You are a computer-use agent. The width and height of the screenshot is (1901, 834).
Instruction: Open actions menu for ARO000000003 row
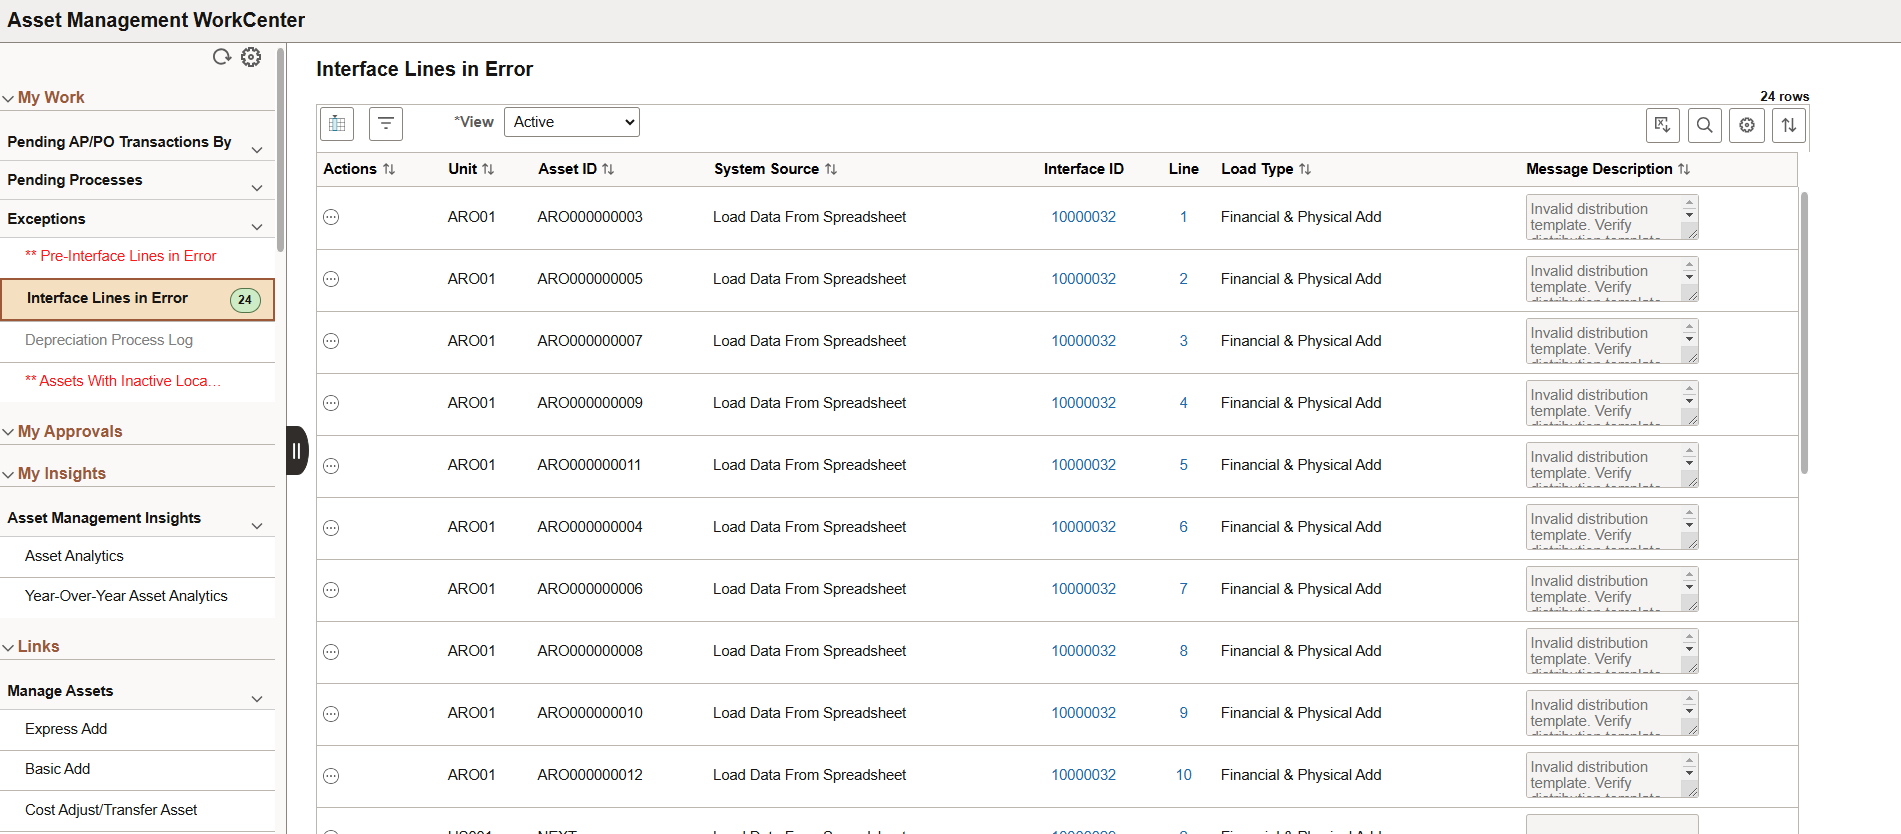[331, 217]
